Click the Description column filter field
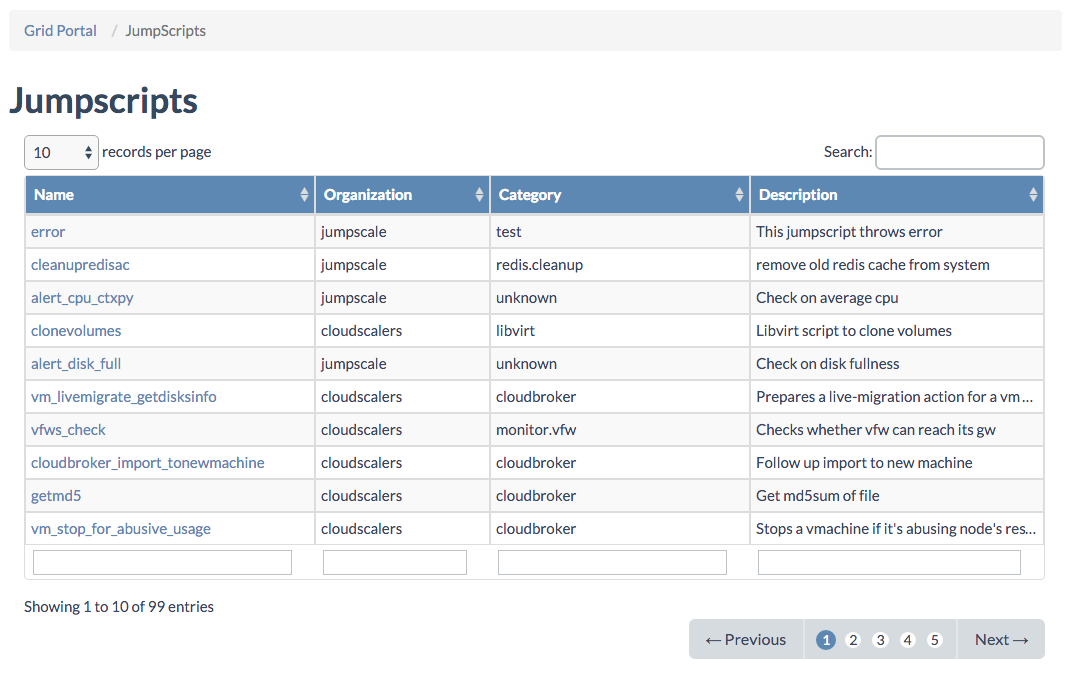The image size is (1070, 689). click(x=889, y=562)
